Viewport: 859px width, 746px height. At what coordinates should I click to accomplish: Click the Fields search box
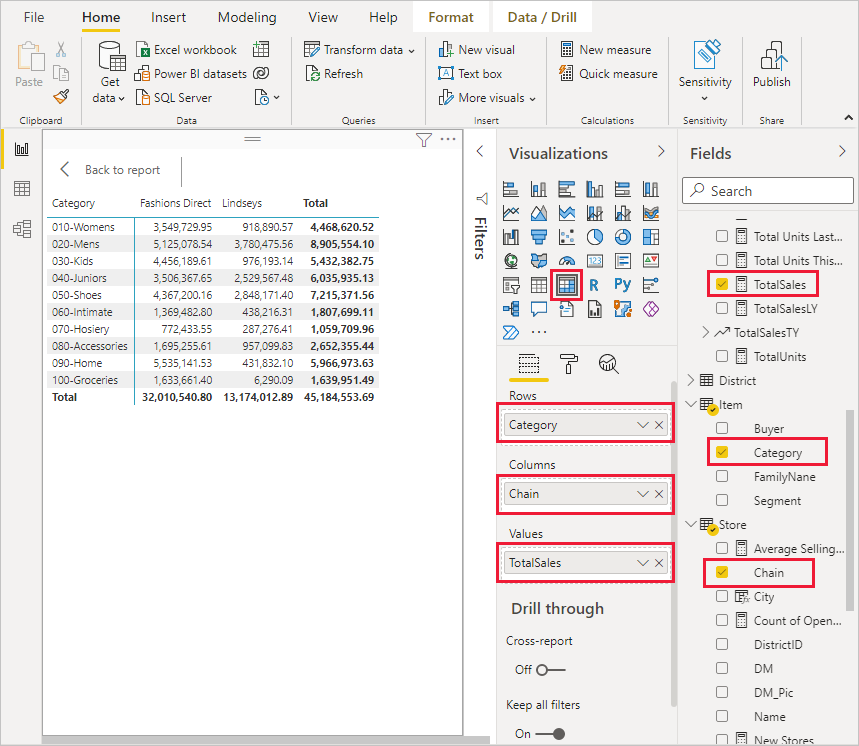[x=767, y=190]
